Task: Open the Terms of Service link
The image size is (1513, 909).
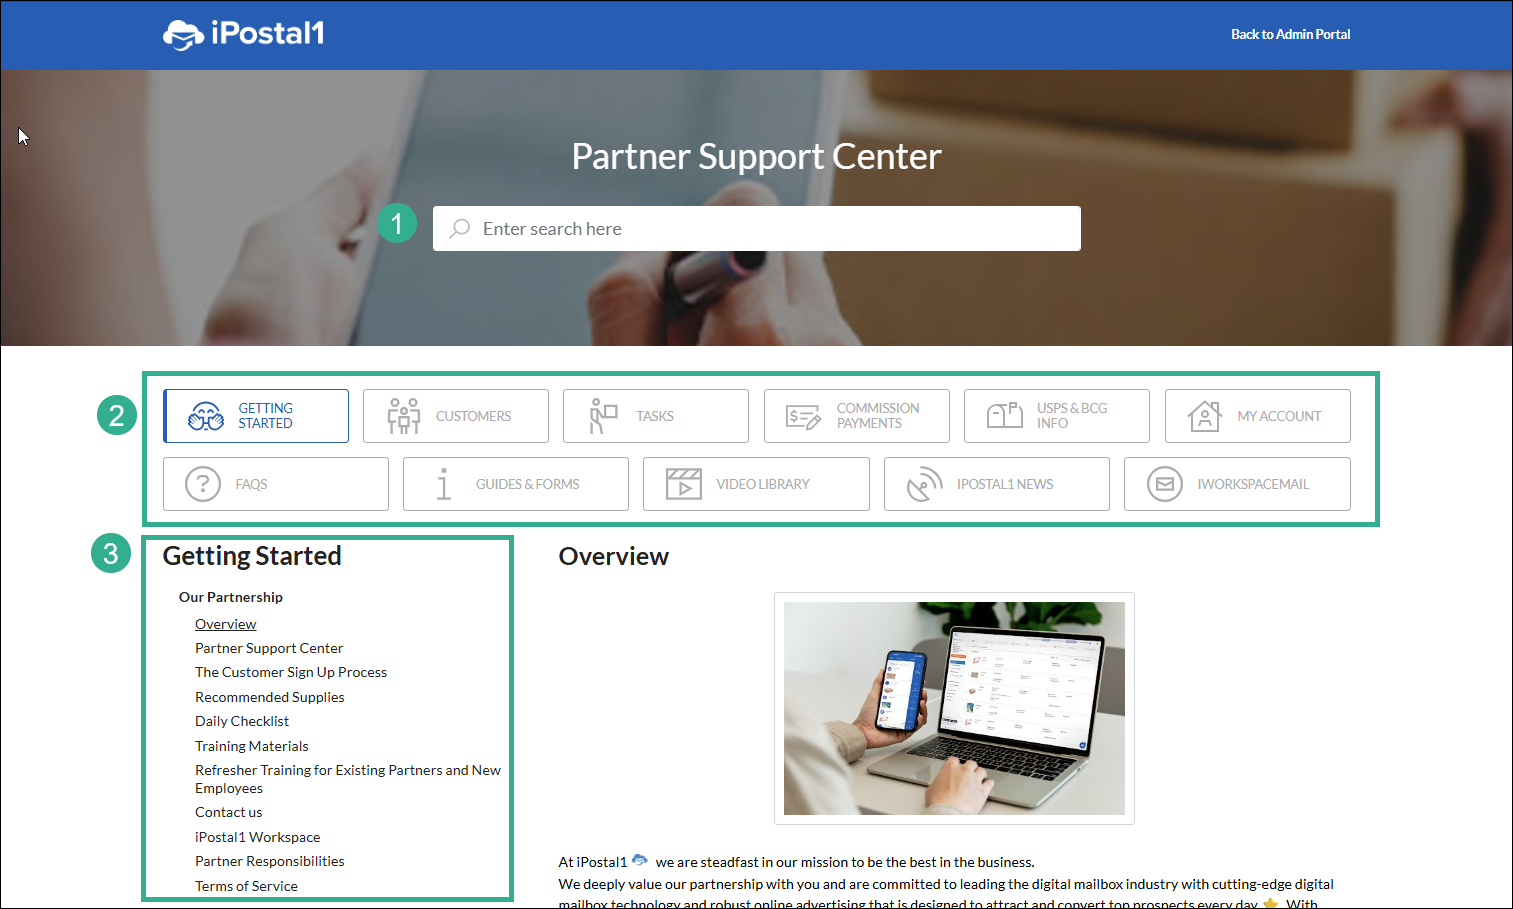Action: click(247, 886)
